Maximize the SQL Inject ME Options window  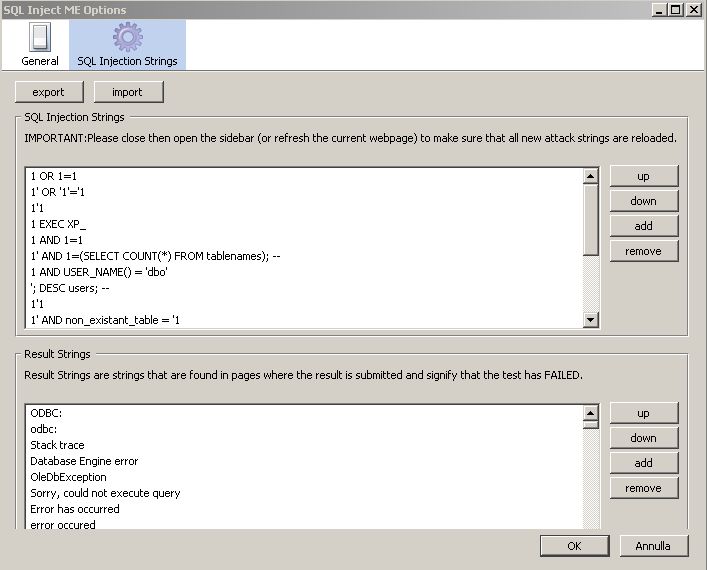point(676,9)
